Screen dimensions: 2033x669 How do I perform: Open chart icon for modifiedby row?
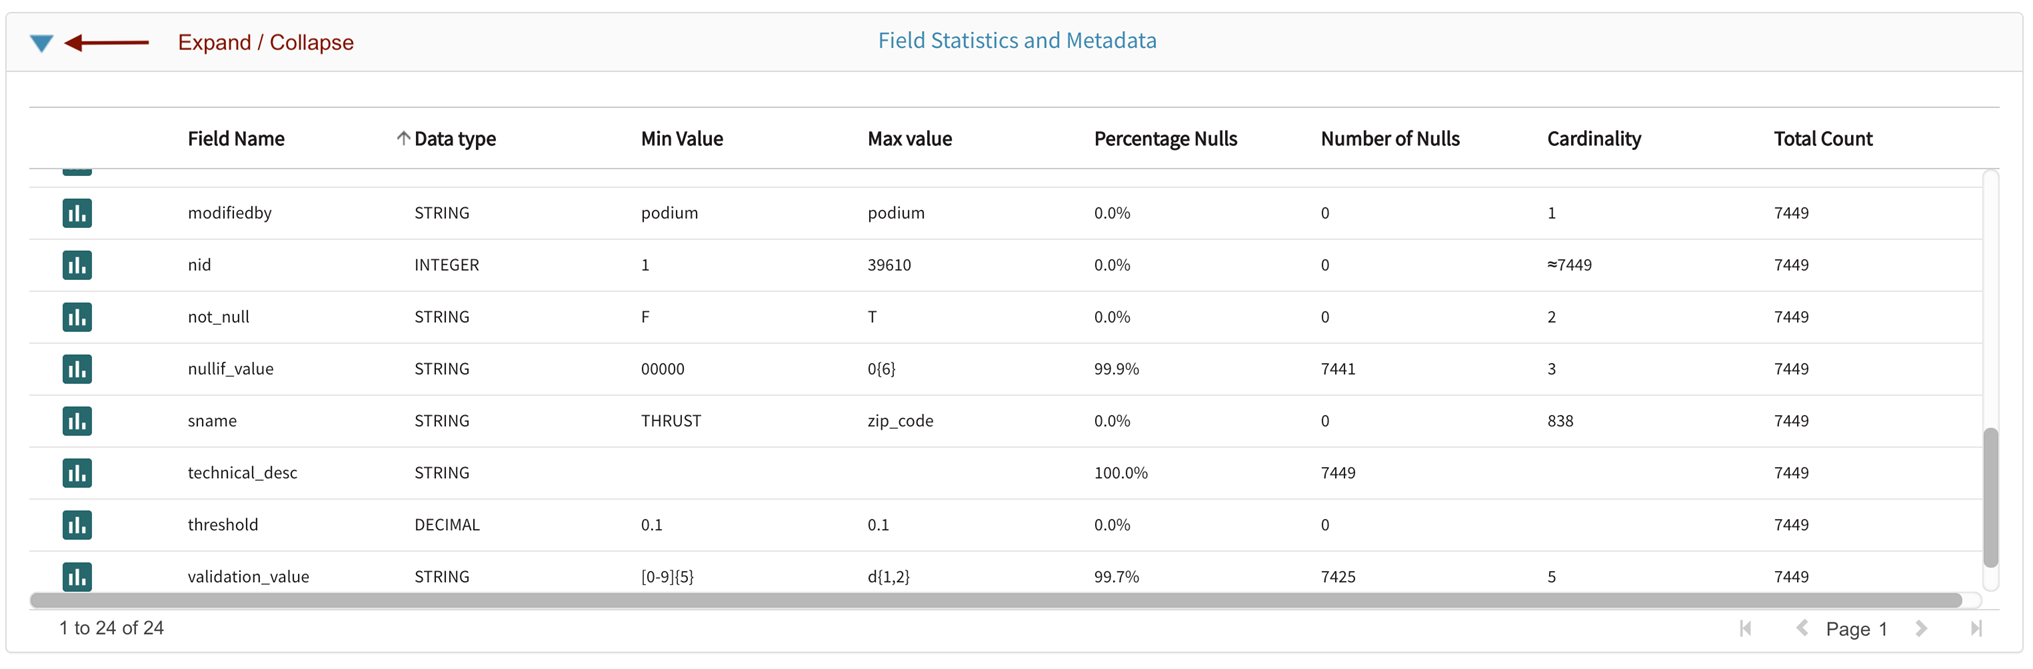pyautogui.click(x=77, y=213)
